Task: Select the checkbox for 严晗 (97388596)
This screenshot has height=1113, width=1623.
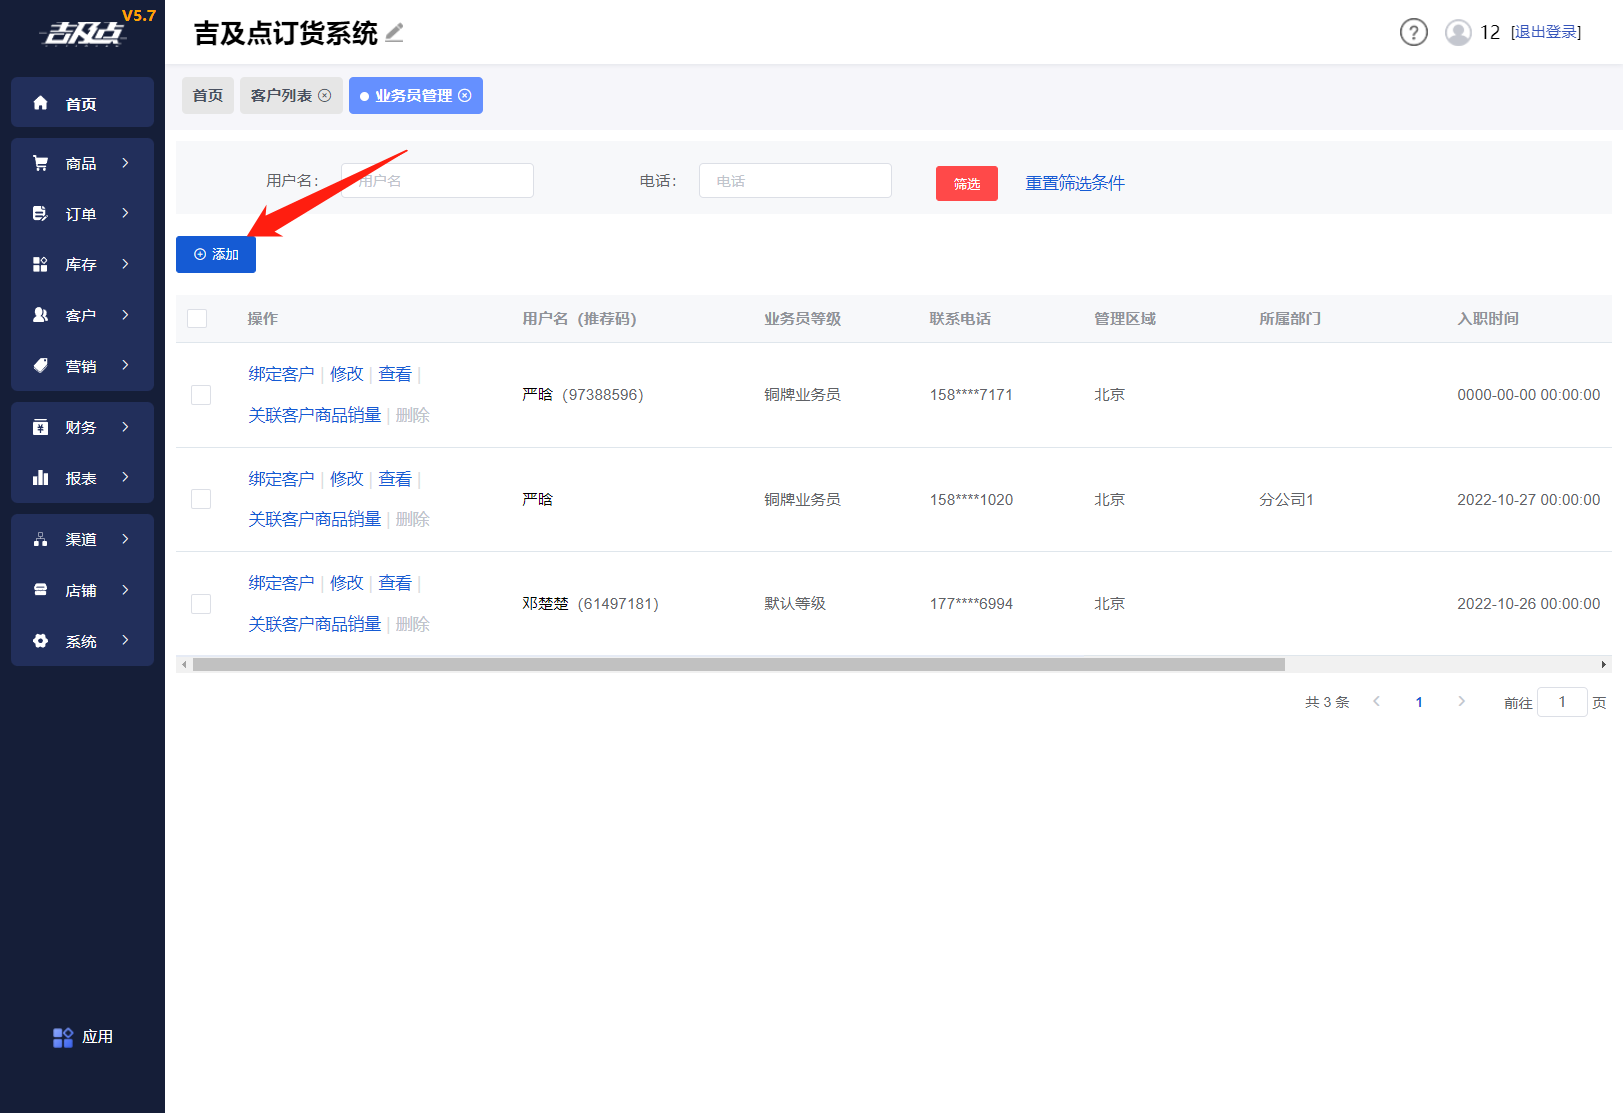Action: [201, 395]
